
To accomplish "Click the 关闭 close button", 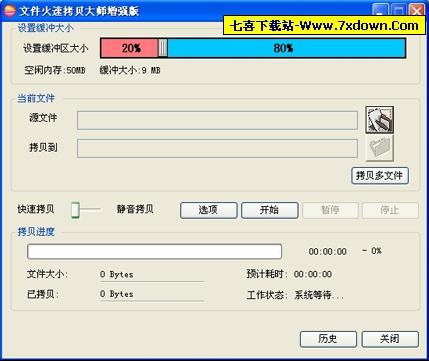I will 390,339.
